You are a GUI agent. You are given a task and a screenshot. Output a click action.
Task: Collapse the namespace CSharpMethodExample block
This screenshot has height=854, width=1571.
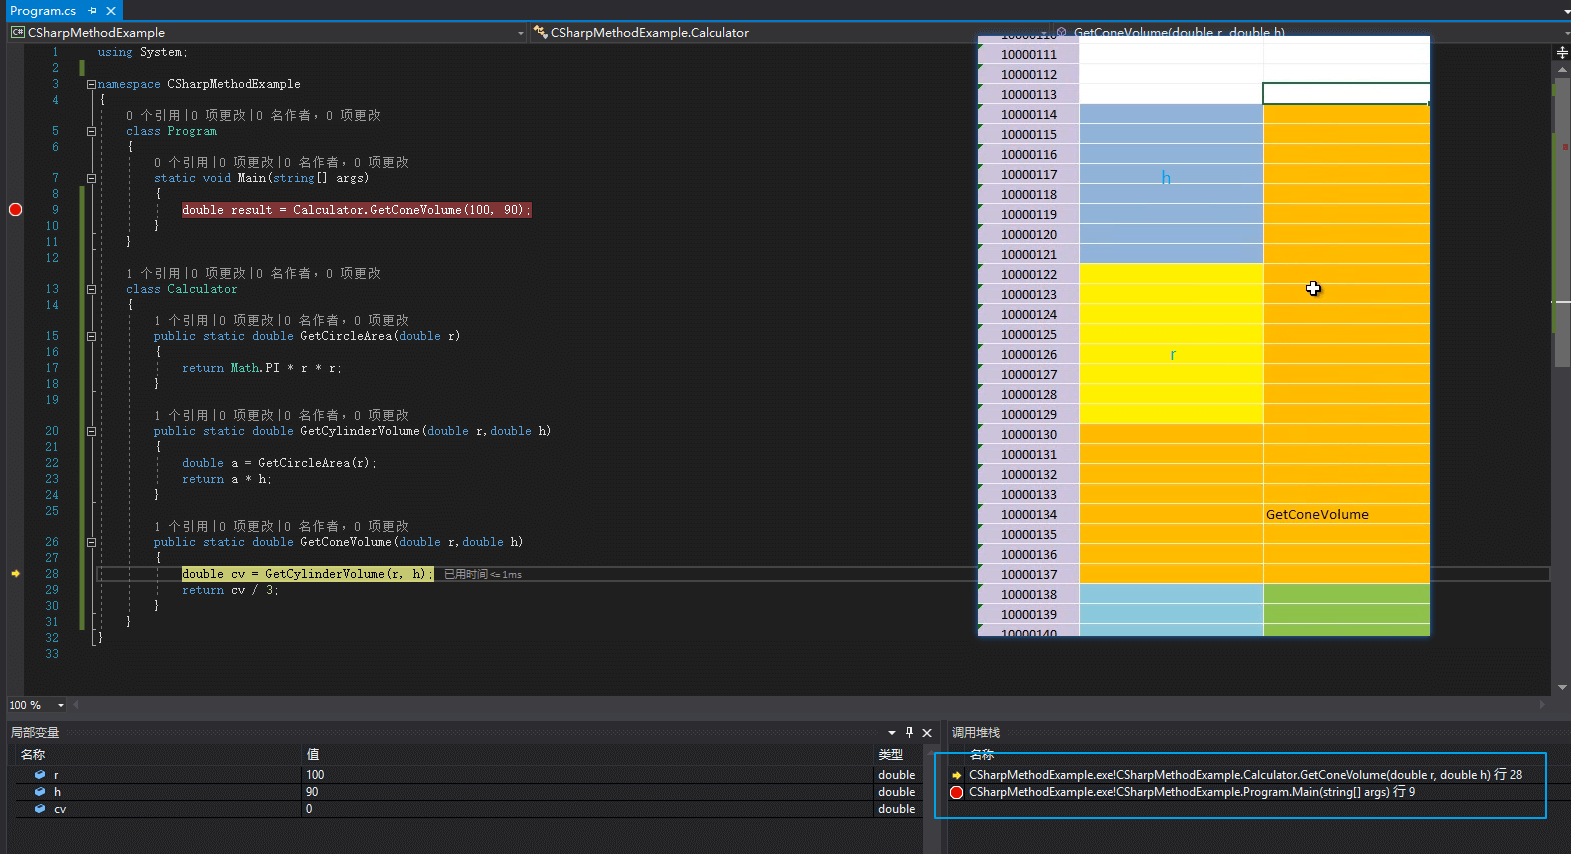point(91,85)
